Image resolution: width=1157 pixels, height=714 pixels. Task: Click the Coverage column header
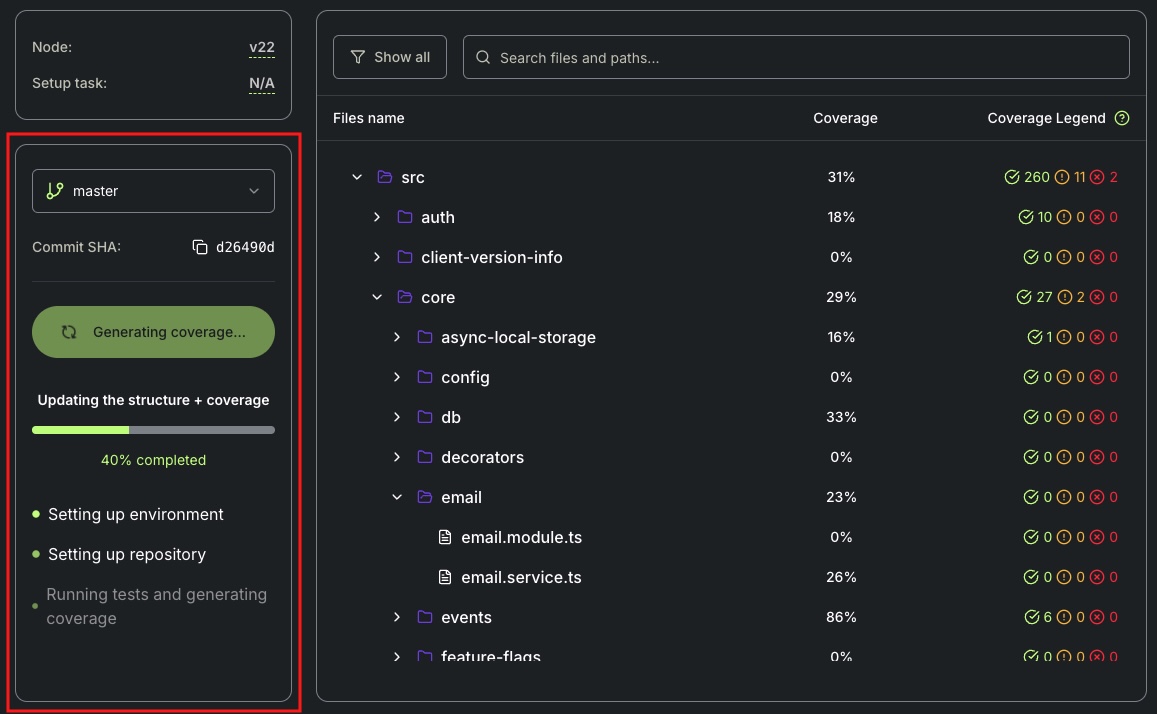[x=846, y=118]
